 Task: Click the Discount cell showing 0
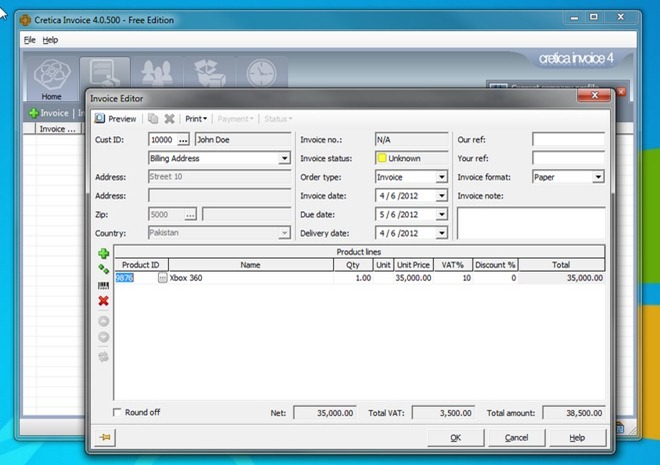click(495, 278)
